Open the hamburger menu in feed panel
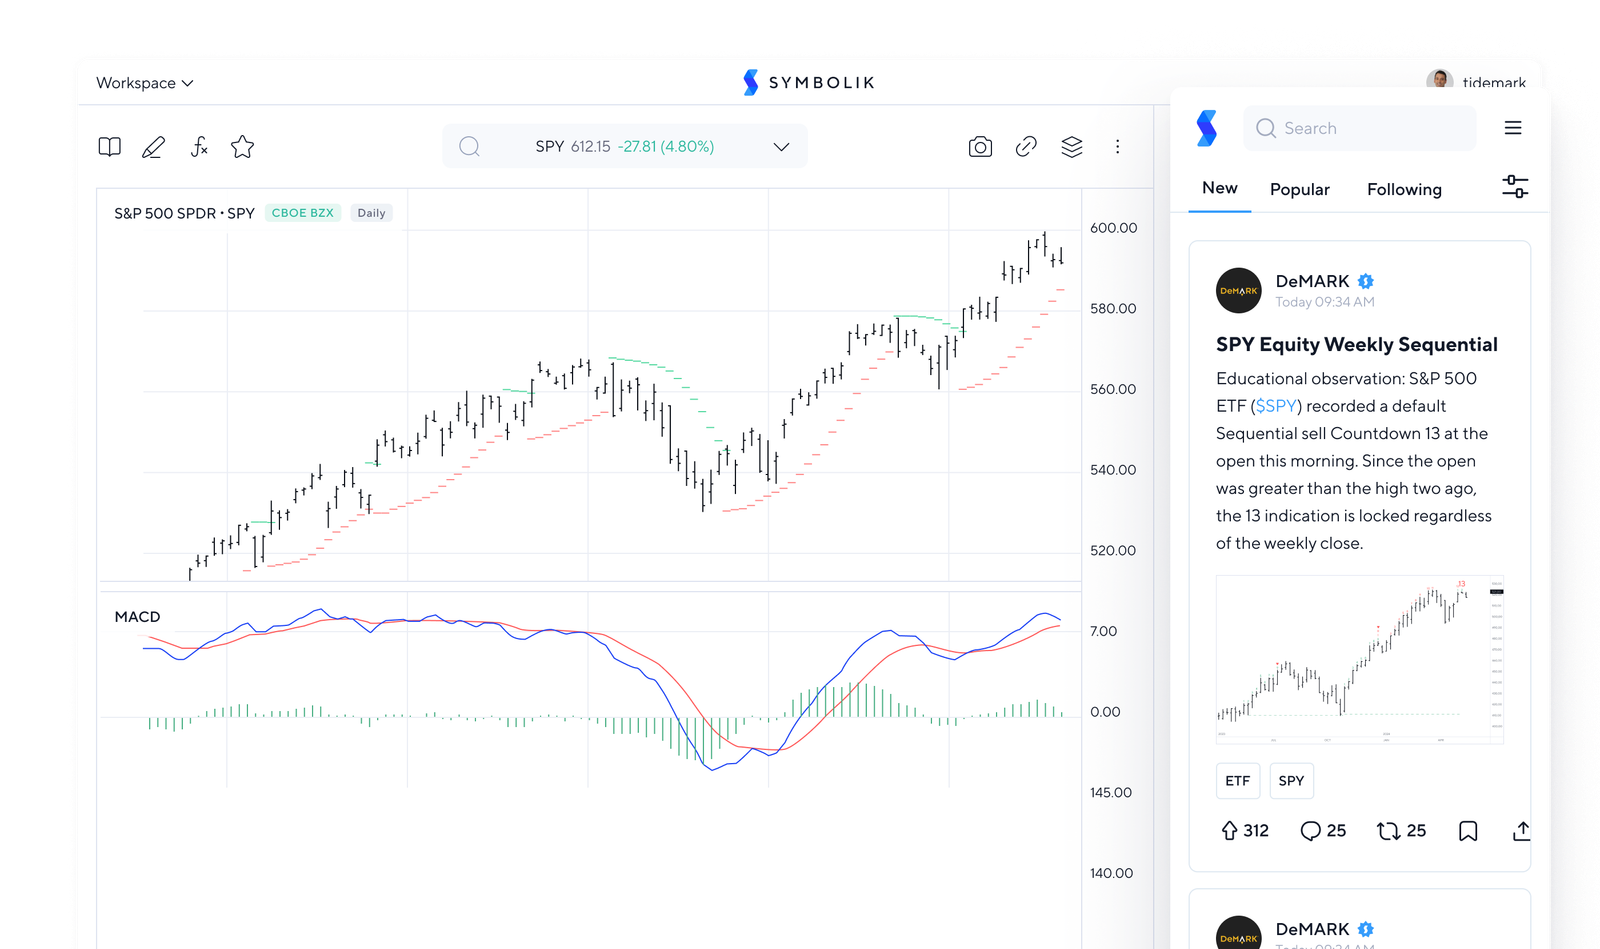The height and width of the screenshot is (949, 1600). click(x=1513, y=128)
